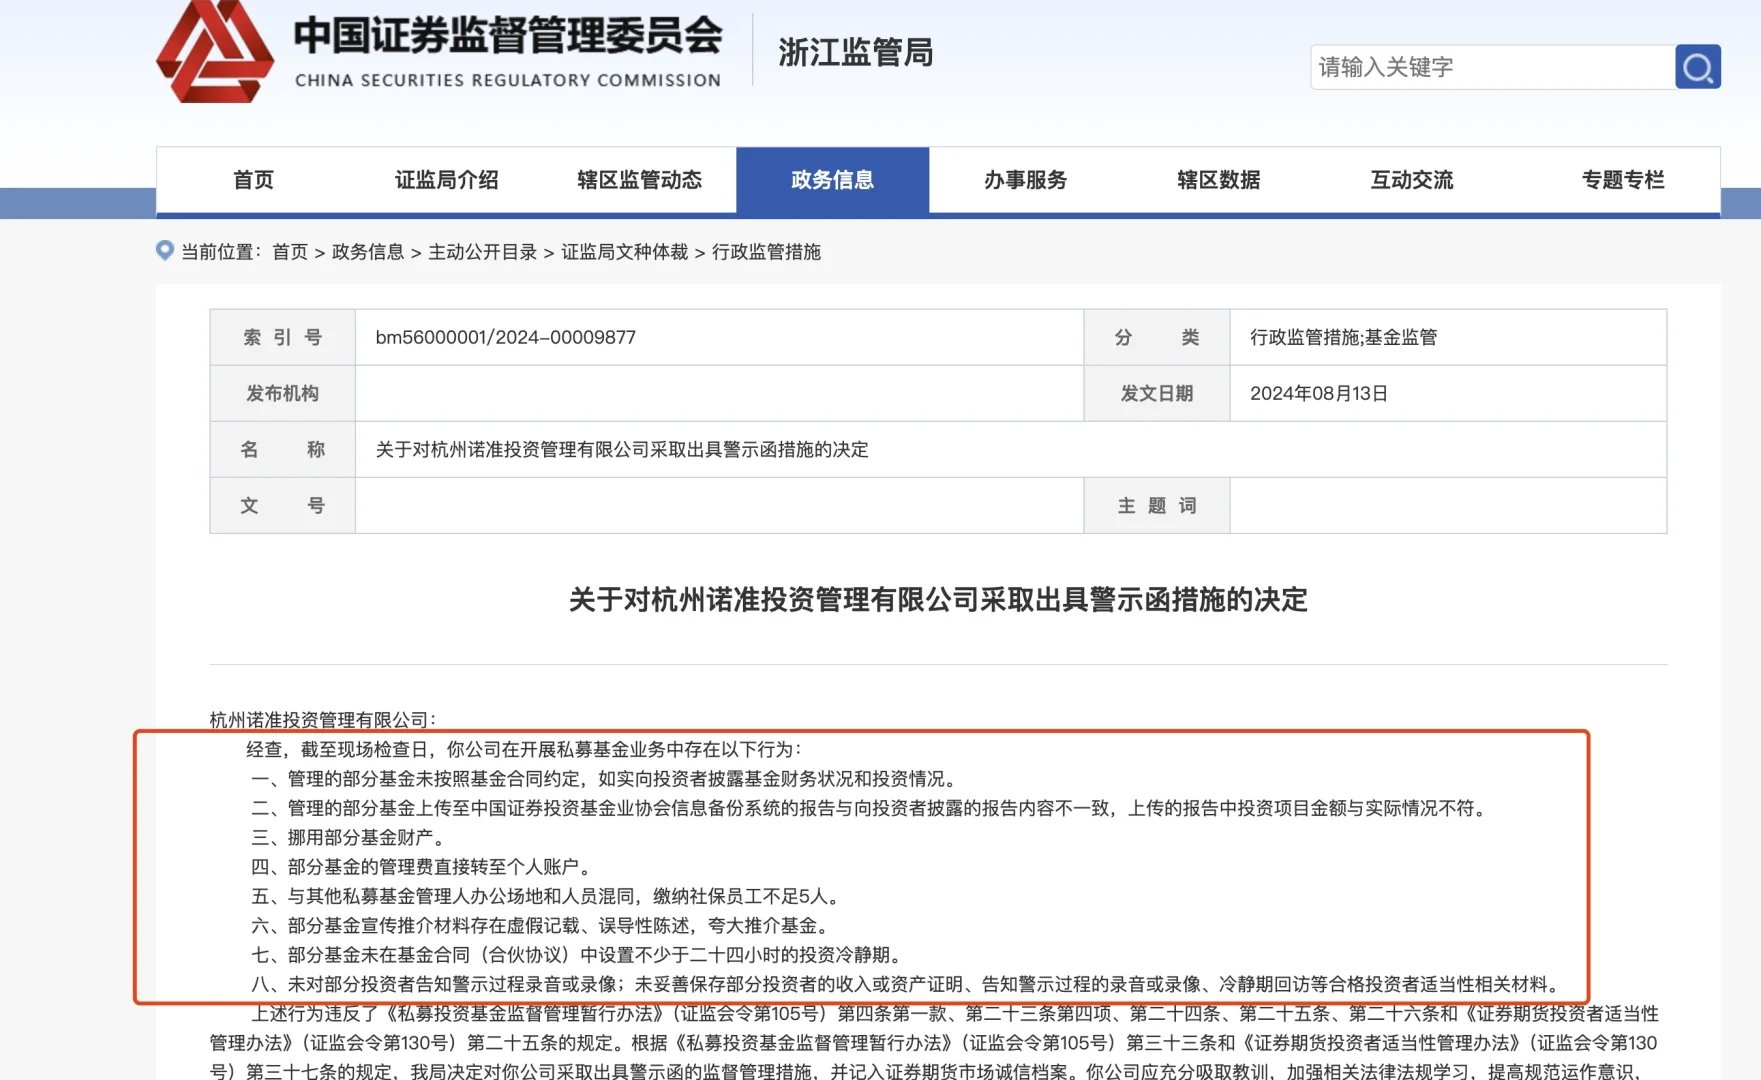Click item 四 about management fees to personal accounts

coord(423,867)
